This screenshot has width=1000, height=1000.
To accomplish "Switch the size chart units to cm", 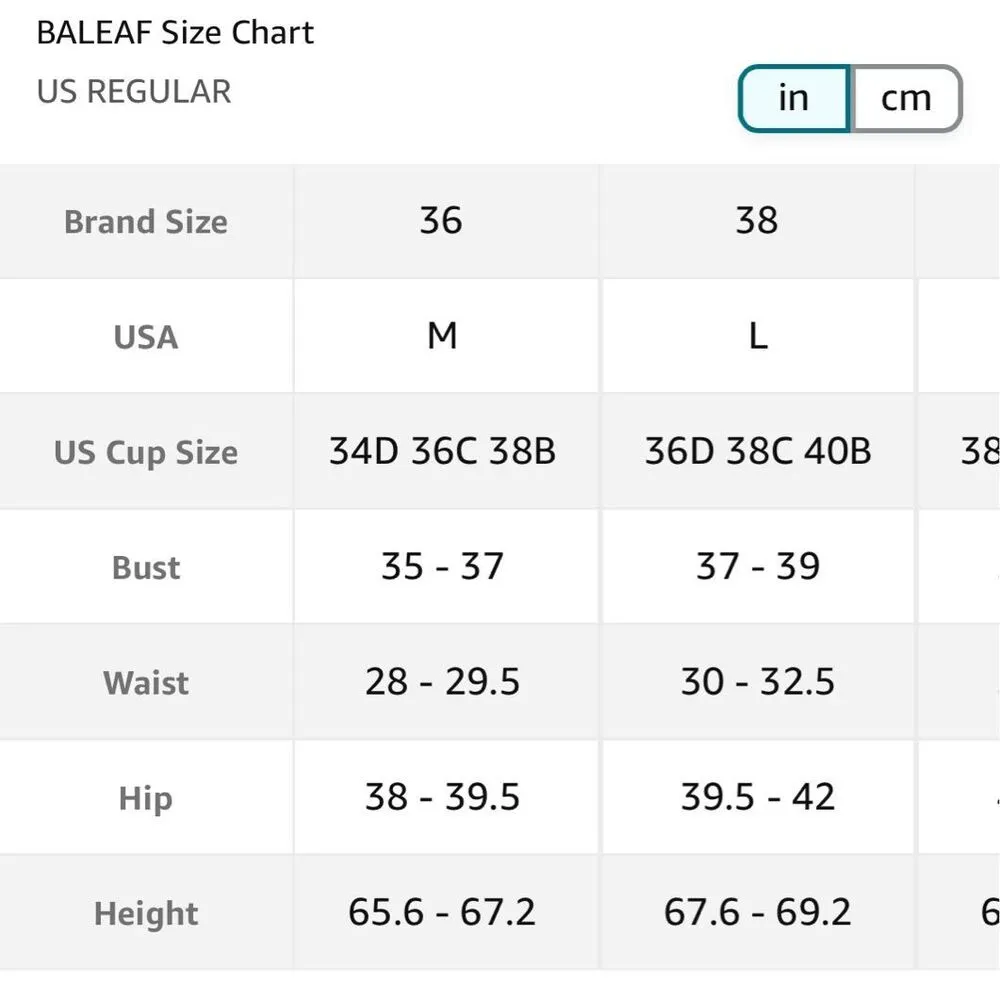I will (906, 98).
